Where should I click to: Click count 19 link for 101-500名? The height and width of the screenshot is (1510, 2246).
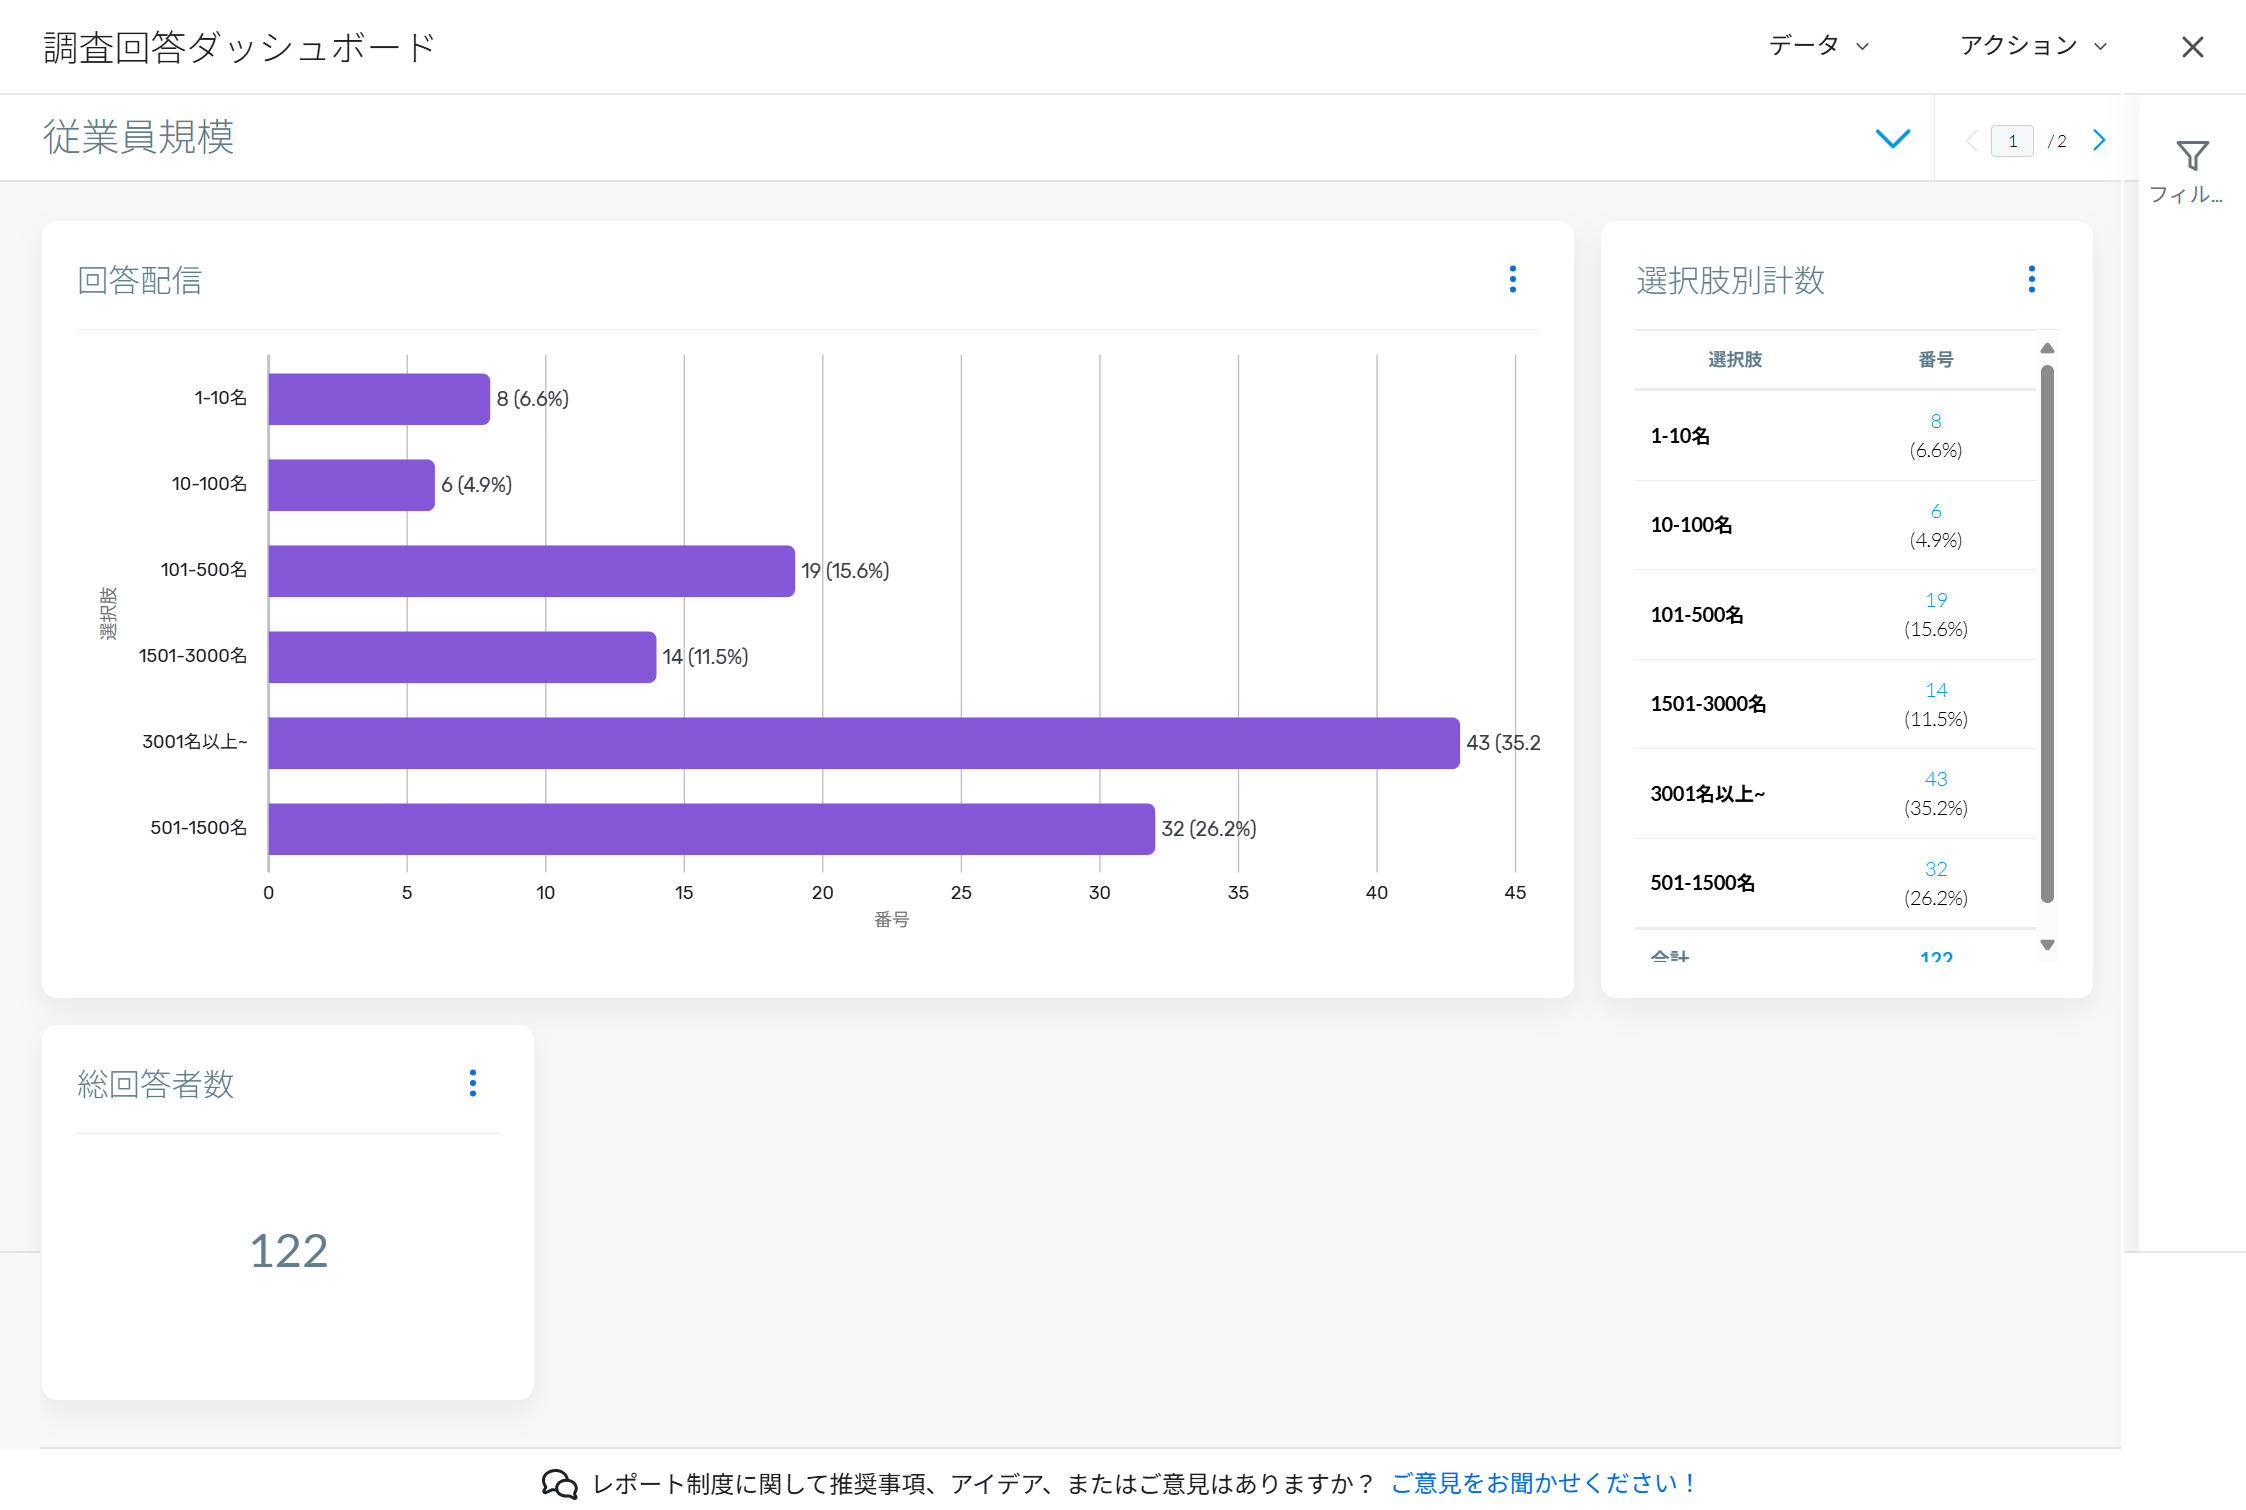point(1936,600)
